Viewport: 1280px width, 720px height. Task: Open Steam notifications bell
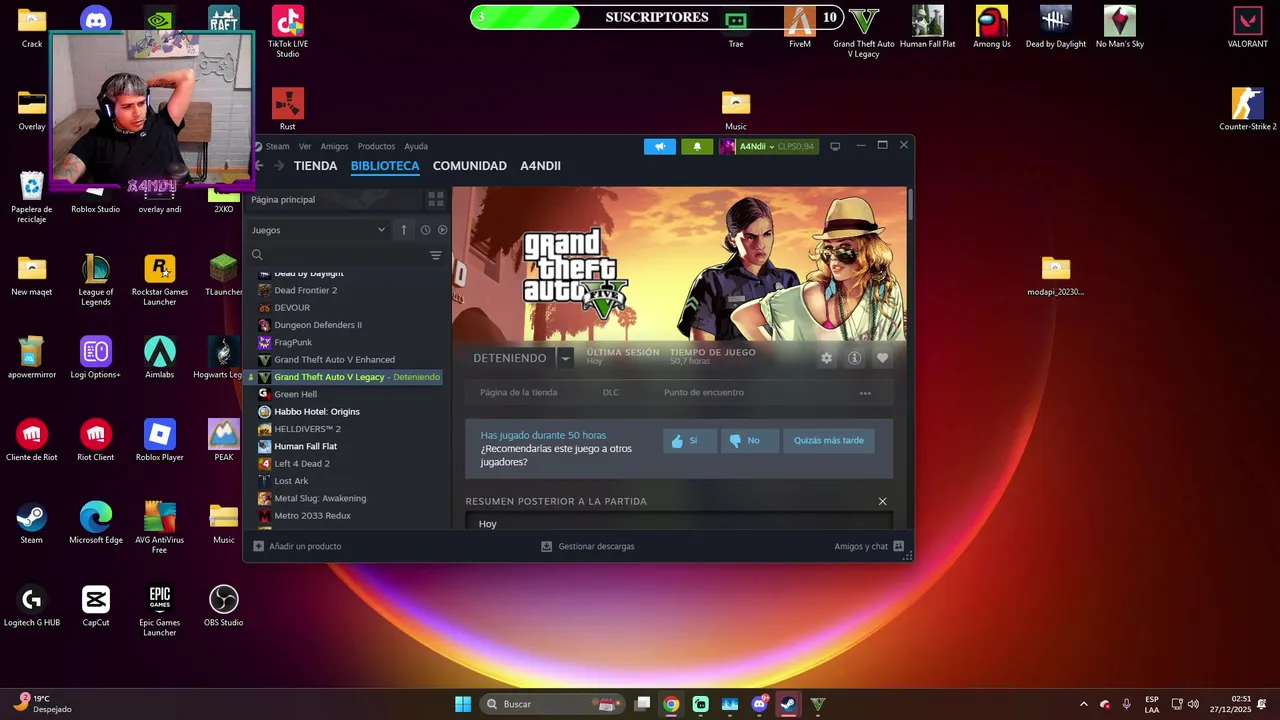pos(697,146)
